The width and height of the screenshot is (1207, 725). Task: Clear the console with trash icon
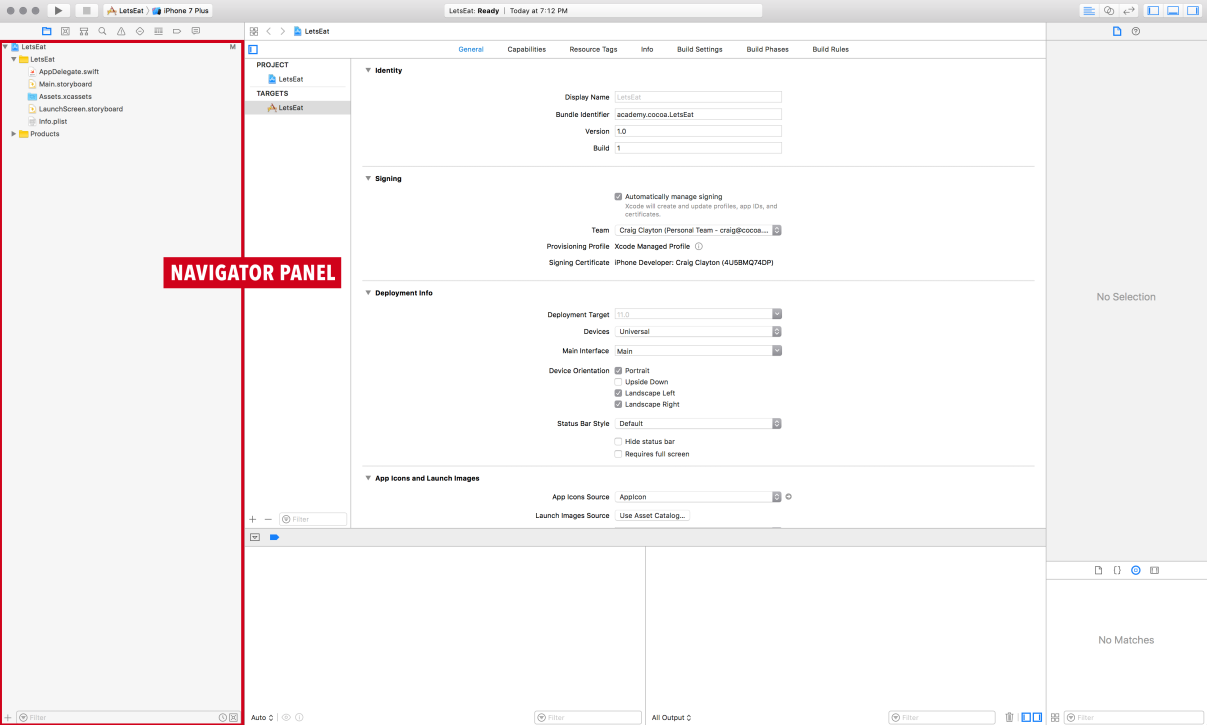(x=1009, y=717)
